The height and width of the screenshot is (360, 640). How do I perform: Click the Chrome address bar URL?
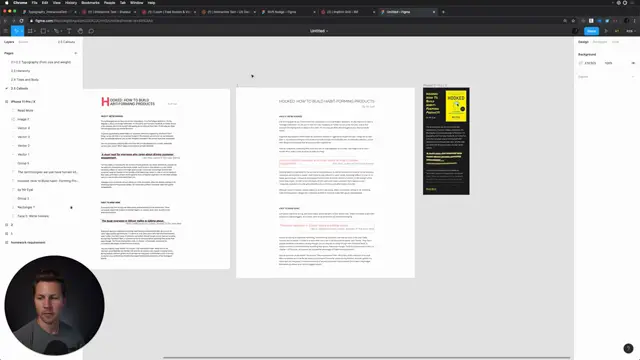(x=94, y=21)
